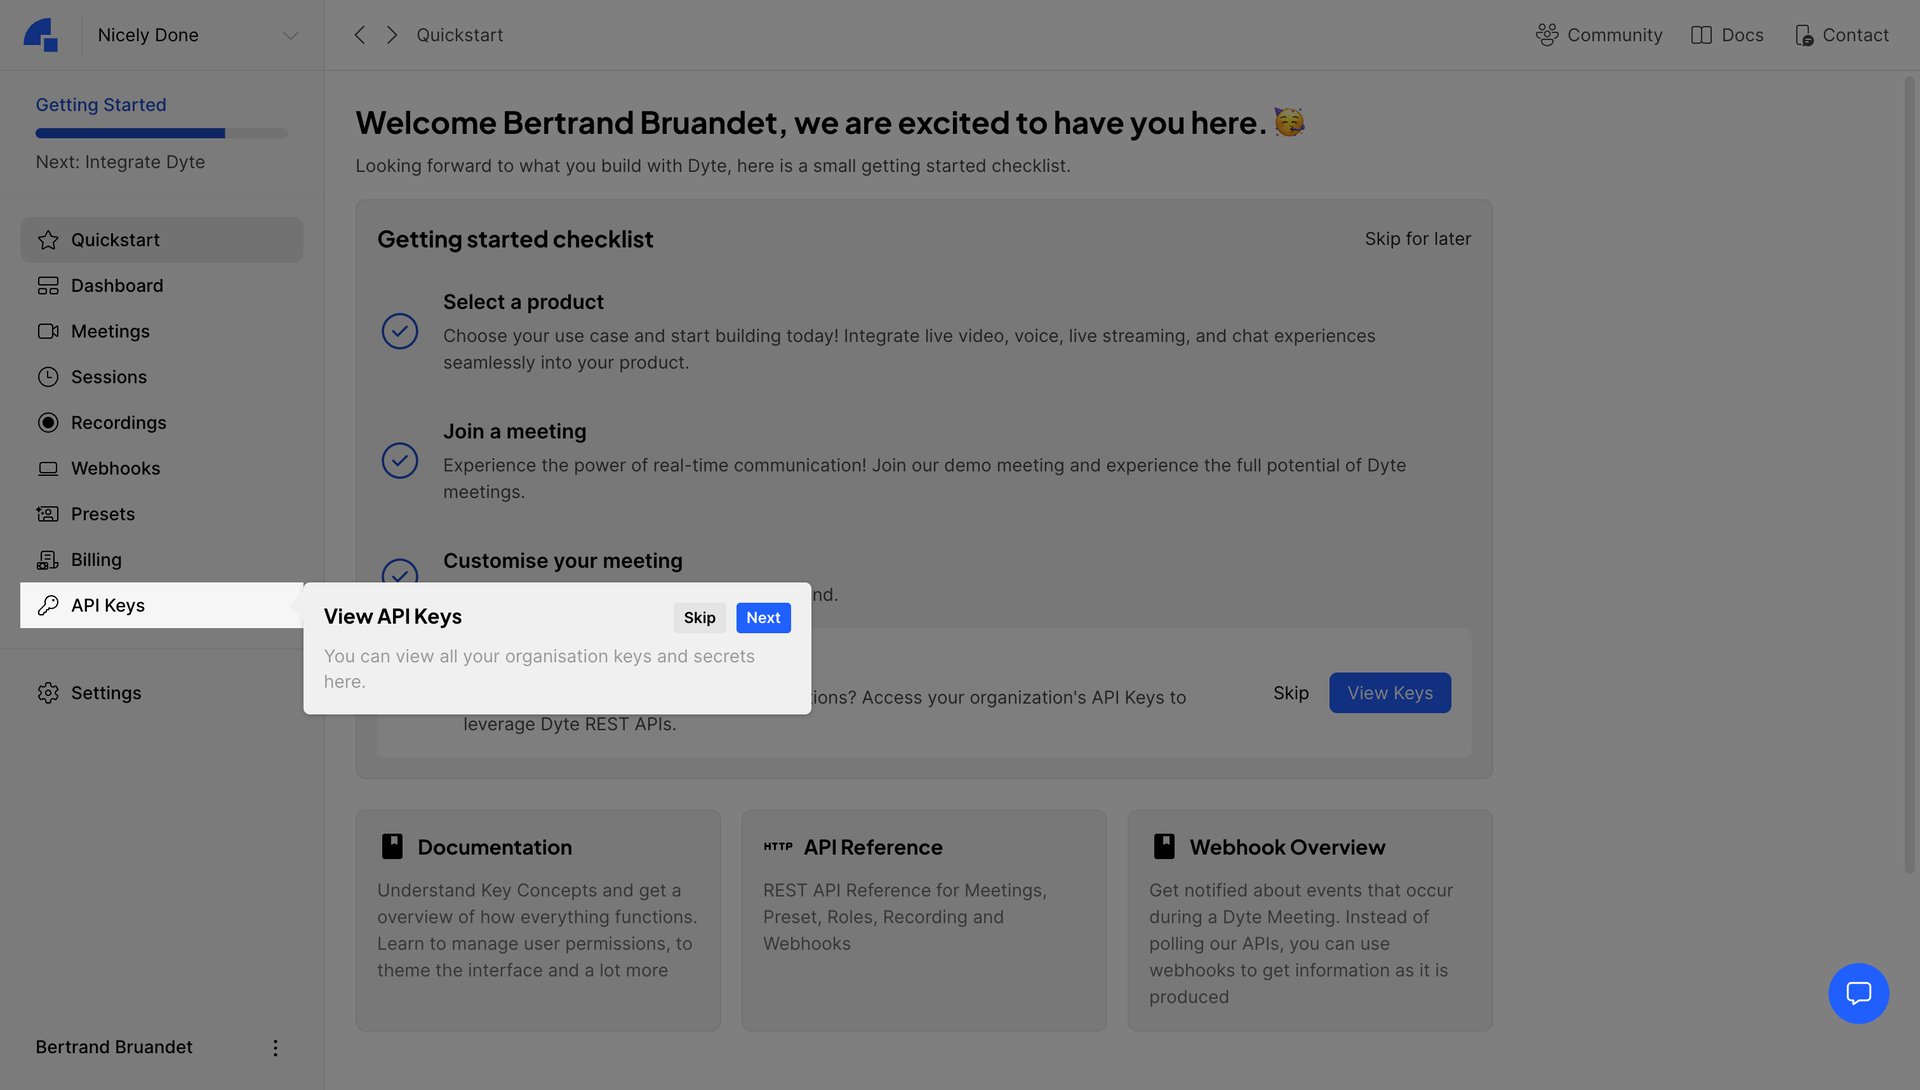Viewport: 1920px width, 1090px height.
Task: Select the Sessions clock icon
Action: pos(48,377)
